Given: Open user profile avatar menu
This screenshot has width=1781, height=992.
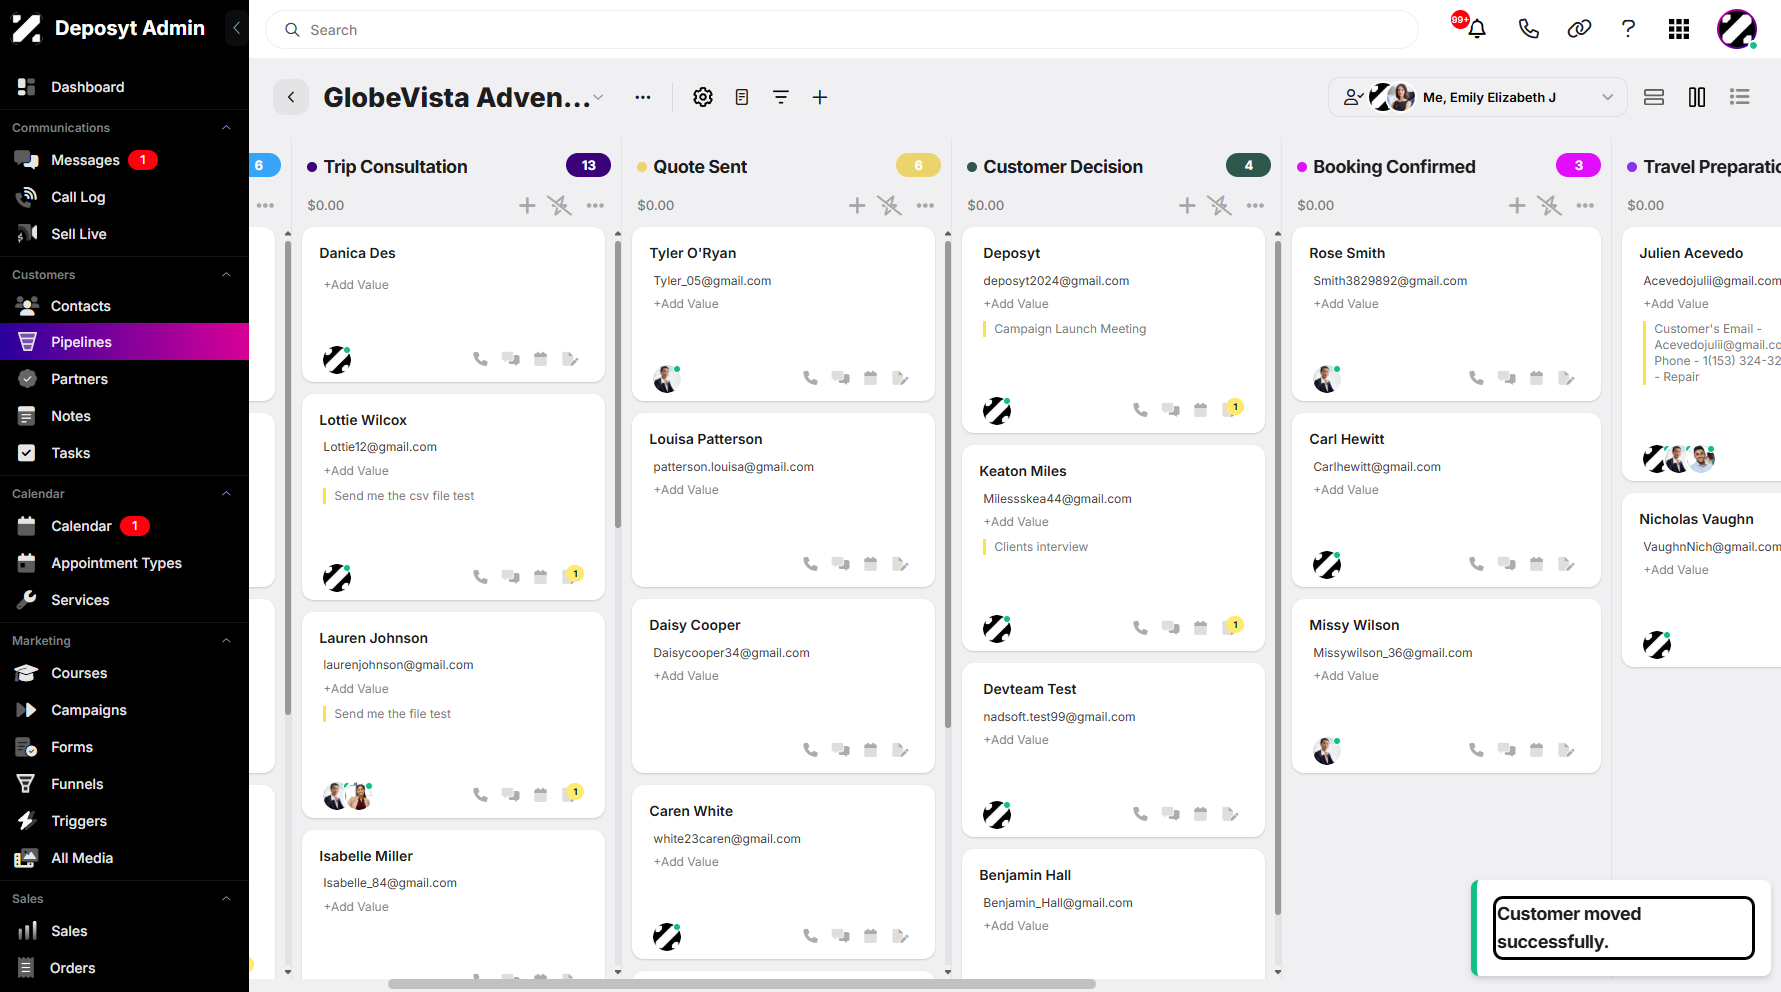Looking at the screenshot, I should coord(1737,29).
